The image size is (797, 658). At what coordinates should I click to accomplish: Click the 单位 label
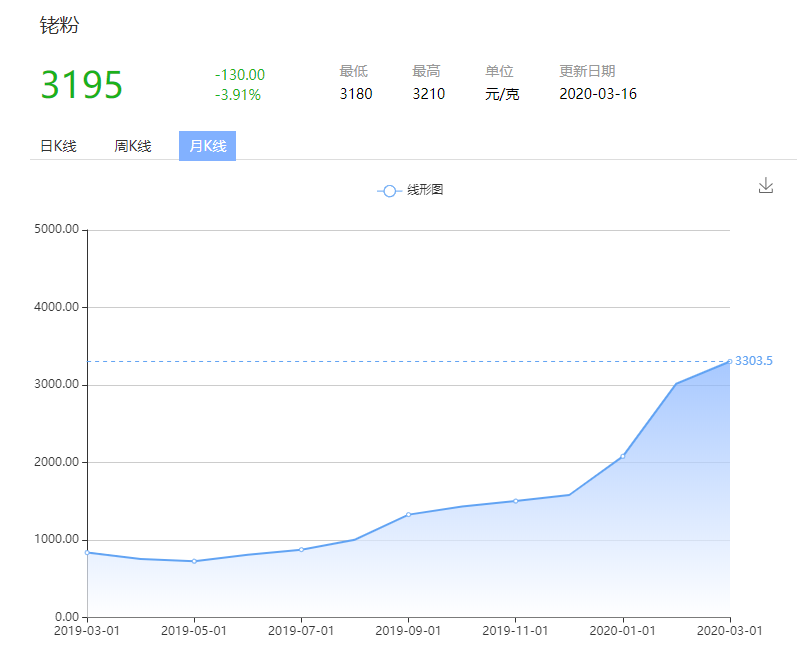click(499, 71)
